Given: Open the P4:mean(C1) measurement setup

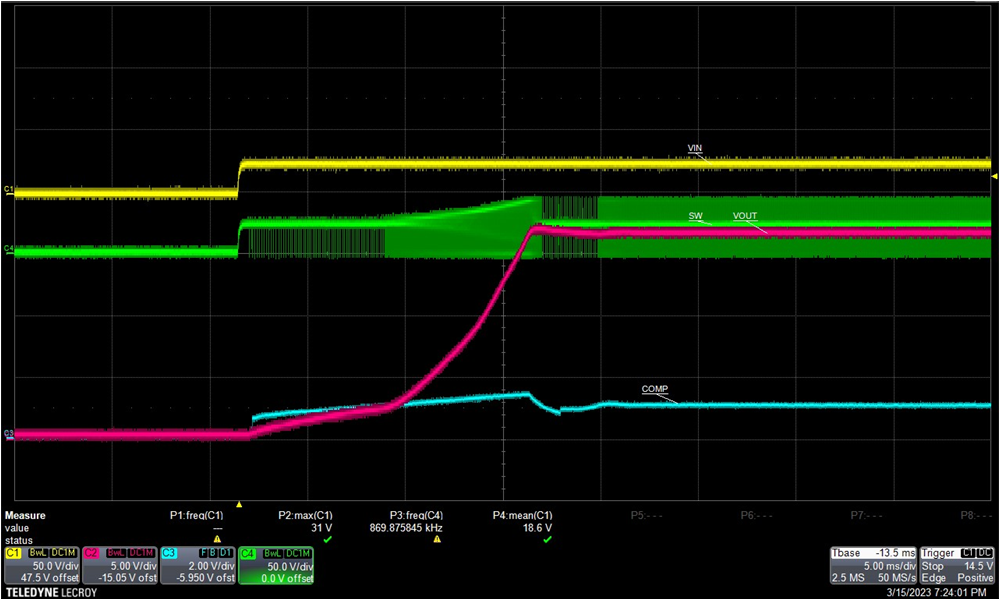Looking at the screenshot, I should (525, 516).
